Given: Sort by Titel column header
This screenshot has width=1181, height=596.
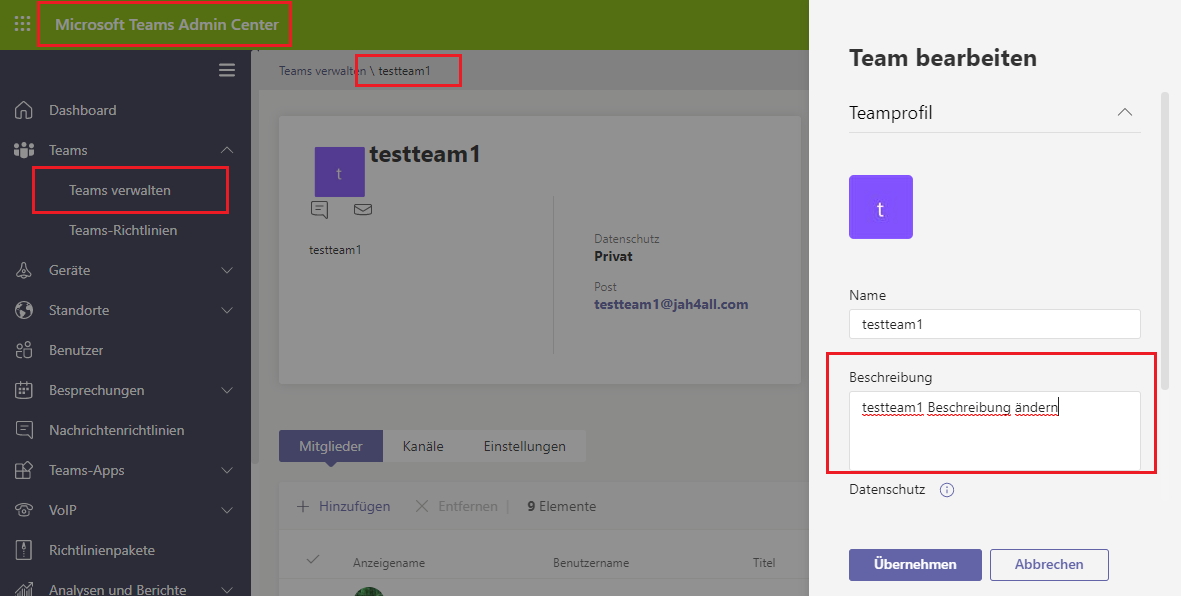Looking at the screenshot, I should (x=764, y=563).
